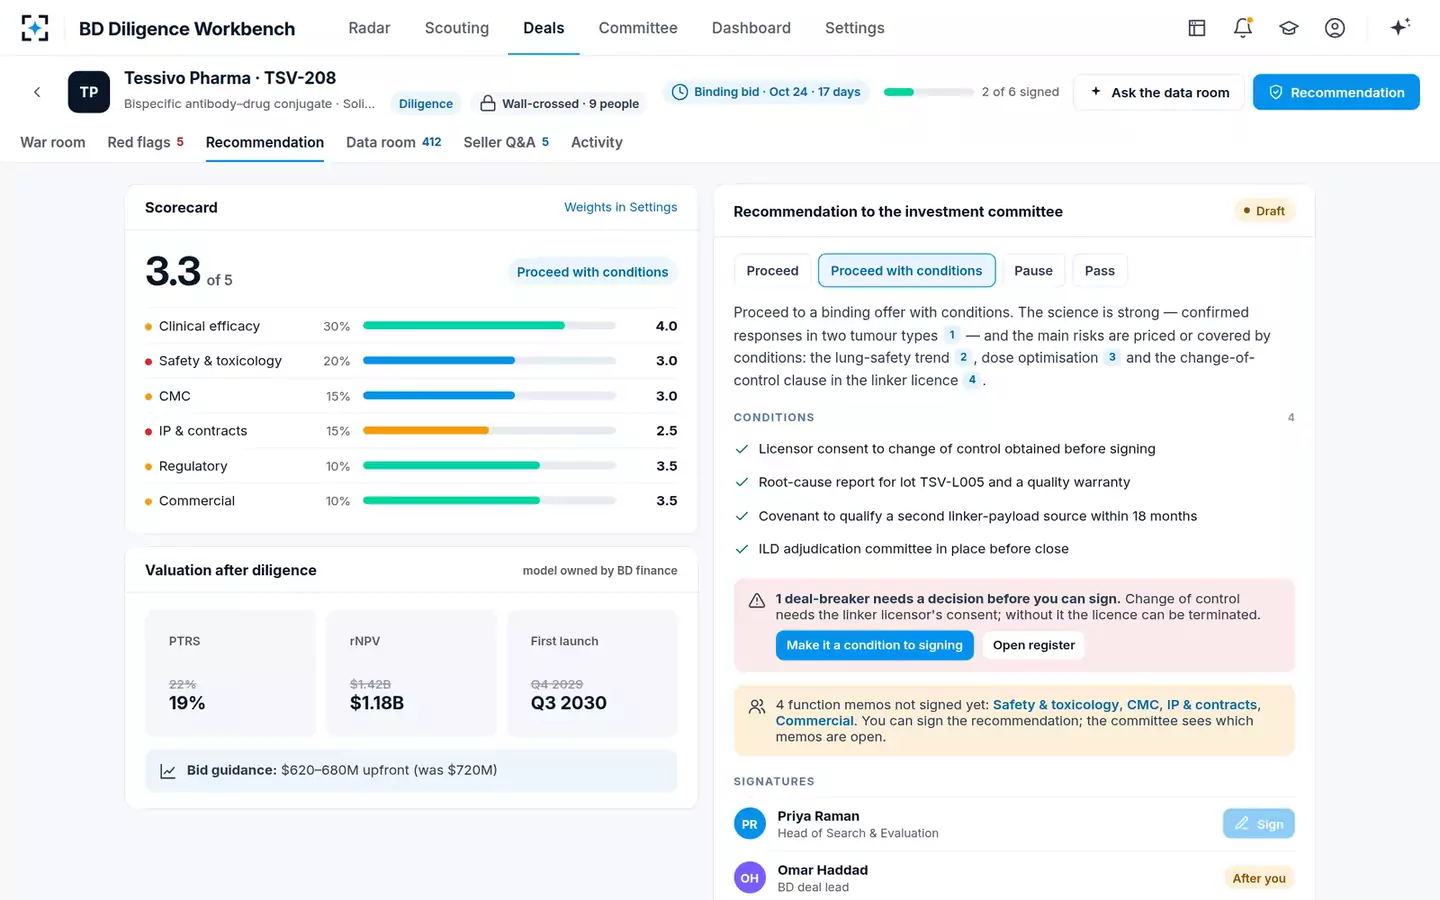Switch to the Red flags tab

click(x=146, y=142)
